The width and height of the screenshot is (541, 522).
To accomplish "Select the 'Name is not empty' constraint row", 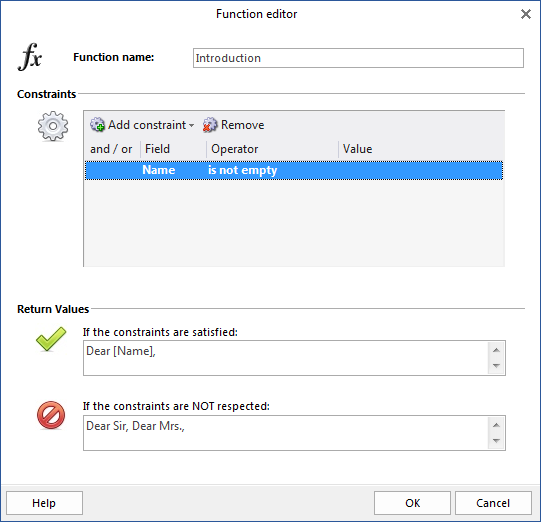I will pyautogui.click(x=294, y=170).
